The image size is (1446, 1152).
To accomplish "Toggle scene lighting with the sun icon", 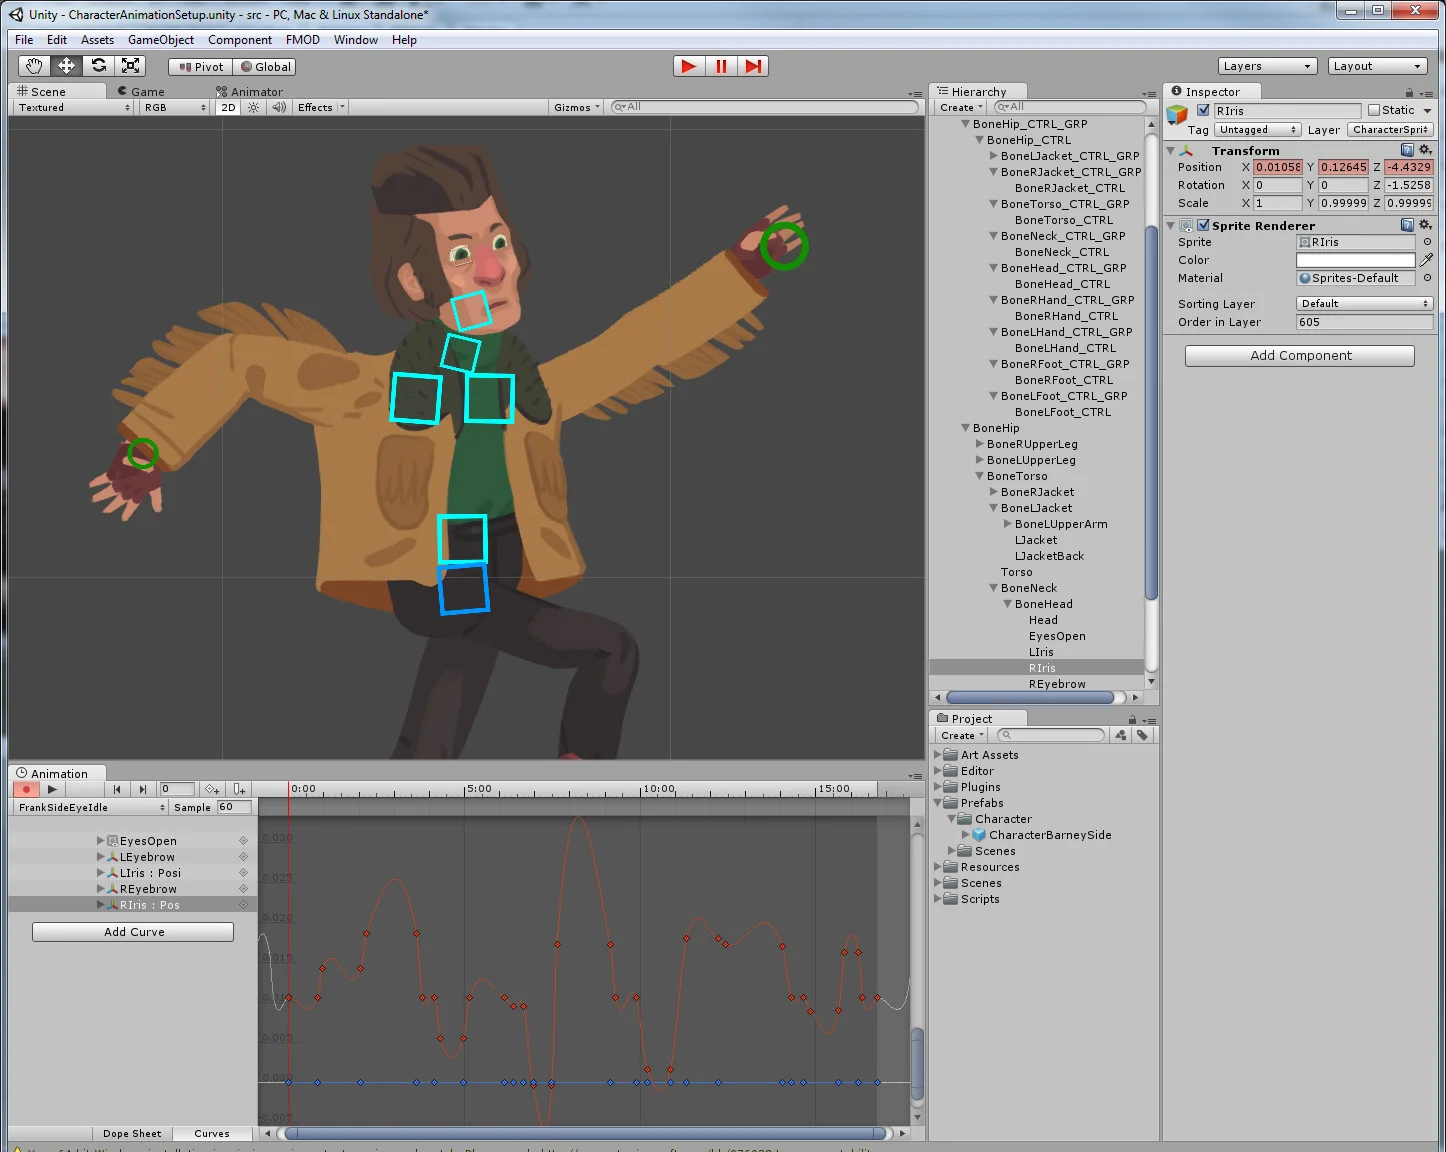I will pos(254,107).
